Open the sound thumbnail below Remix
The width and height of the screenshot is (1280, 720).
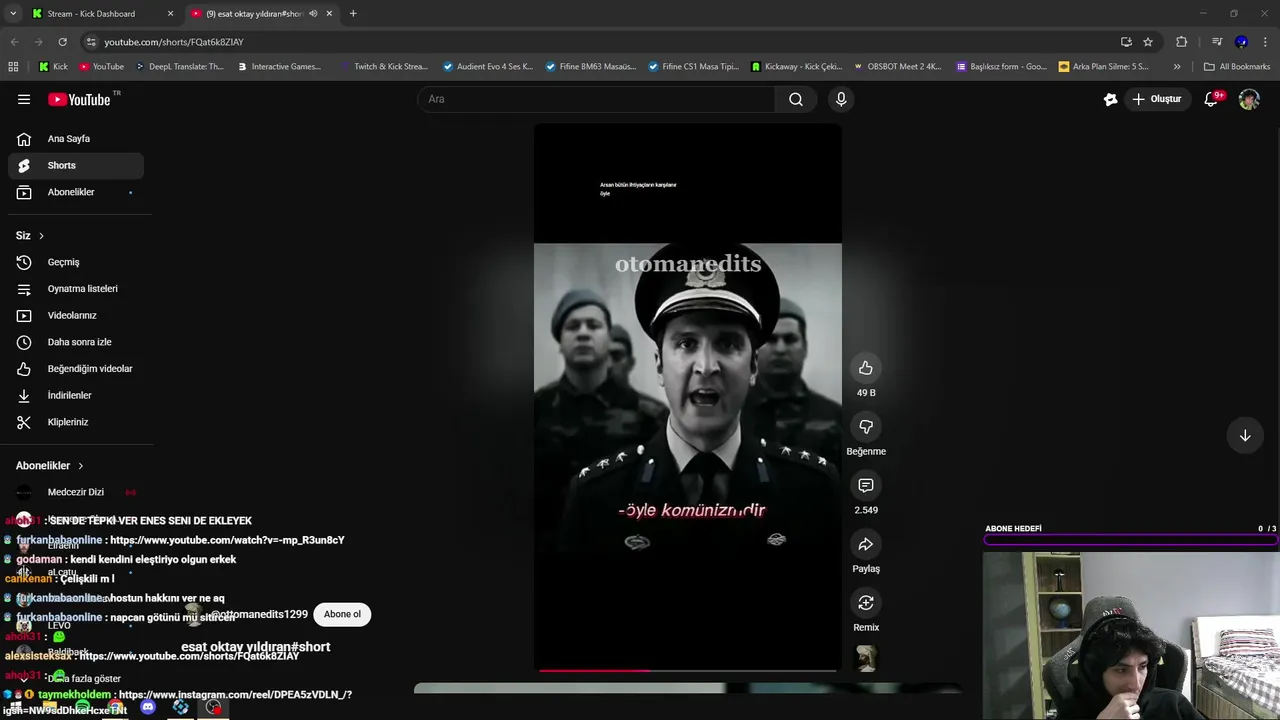pos(866,658)
